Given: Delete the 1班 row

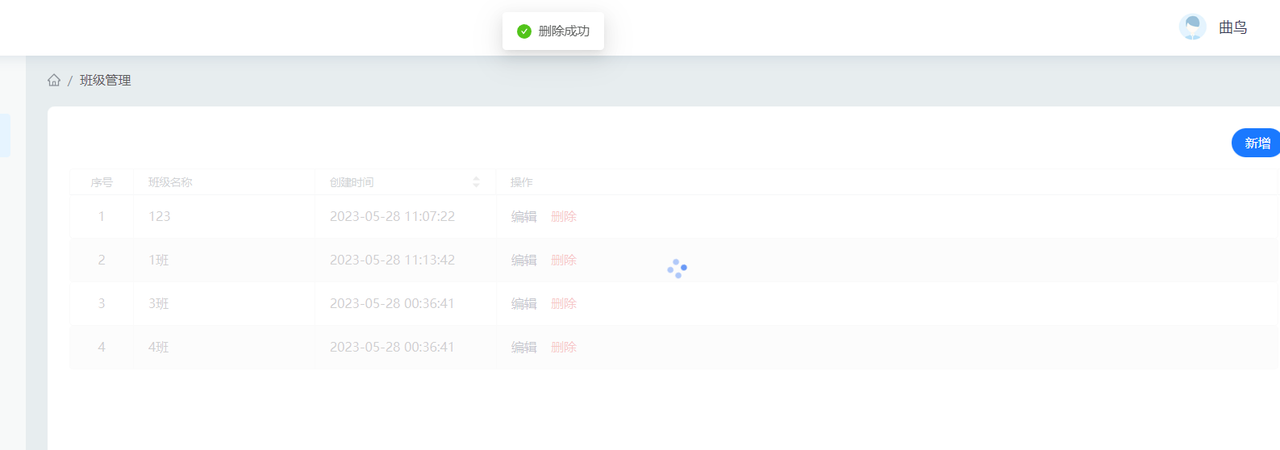Looking at the screenshot, I should point(564,260).
